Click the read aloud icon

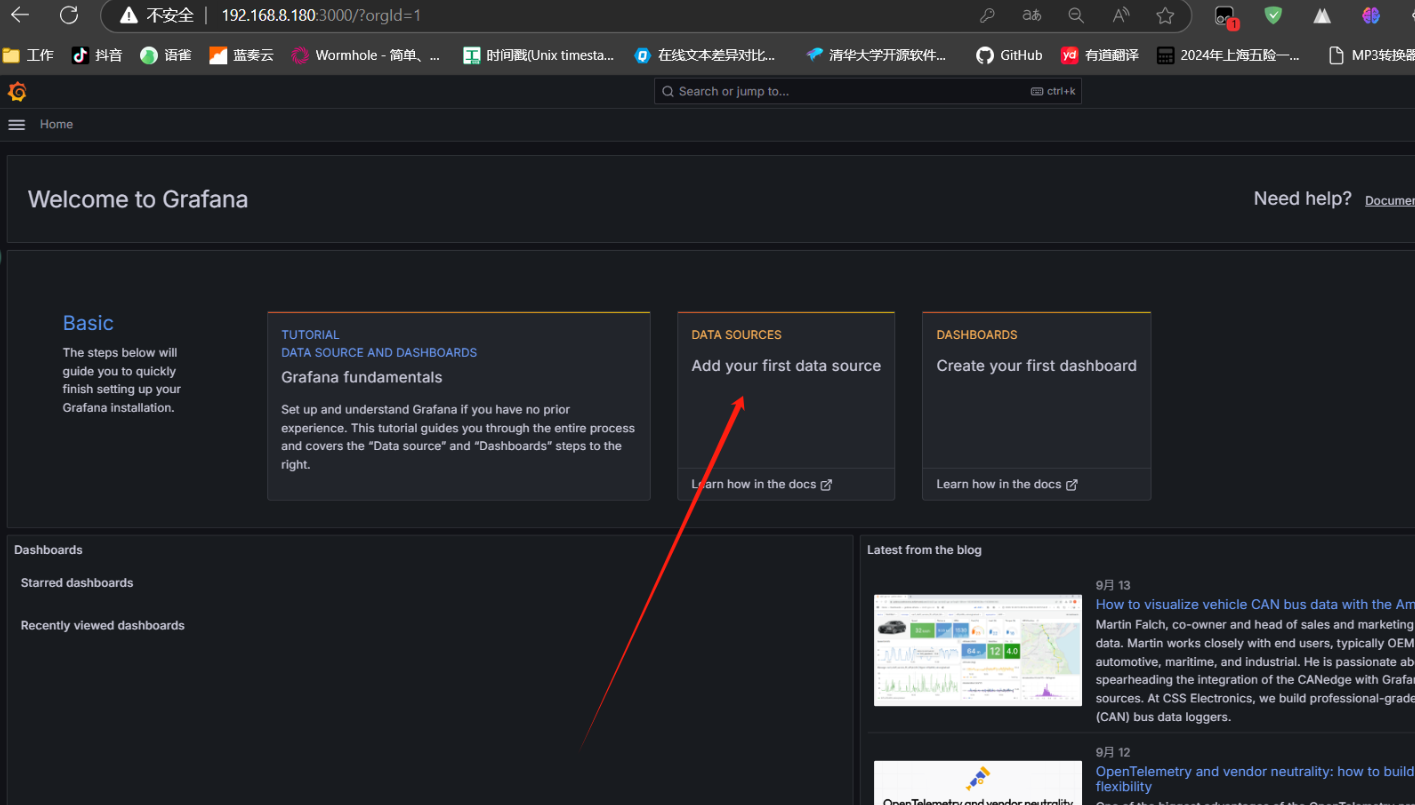[1121, 15]
